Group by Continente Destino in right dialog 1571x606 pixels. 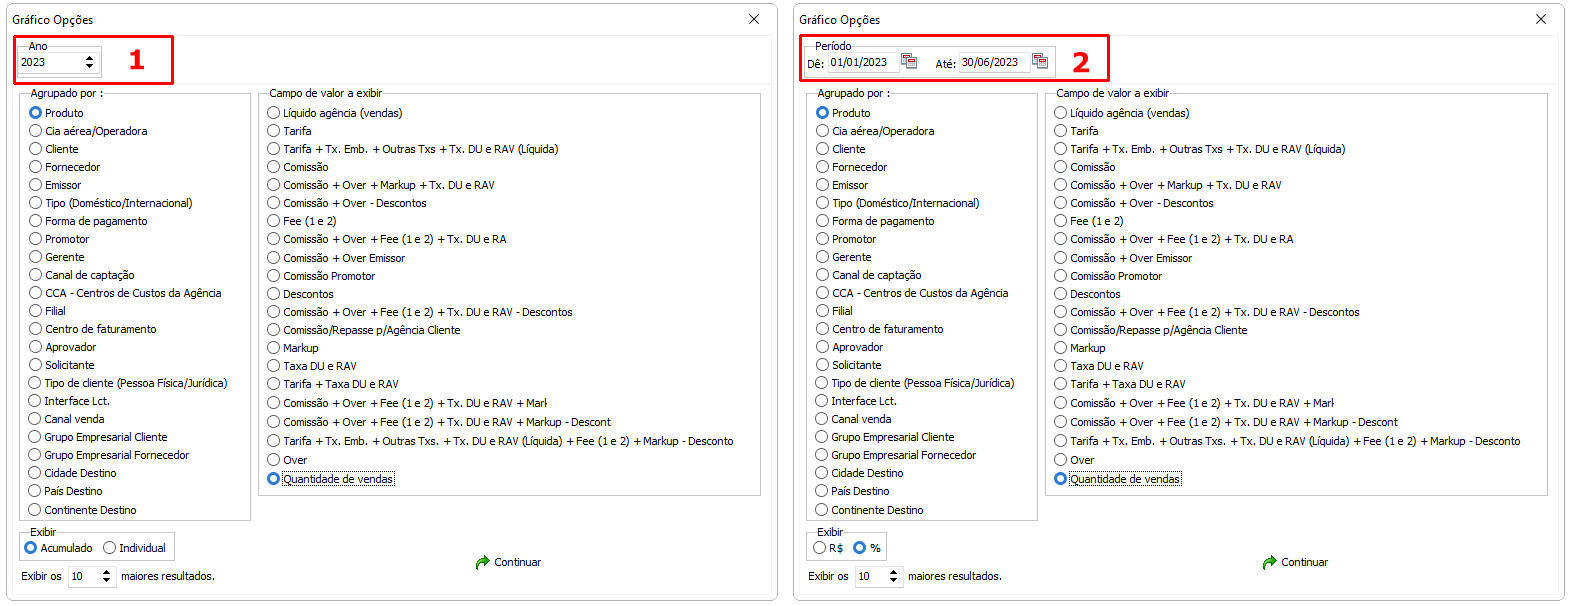870,510
